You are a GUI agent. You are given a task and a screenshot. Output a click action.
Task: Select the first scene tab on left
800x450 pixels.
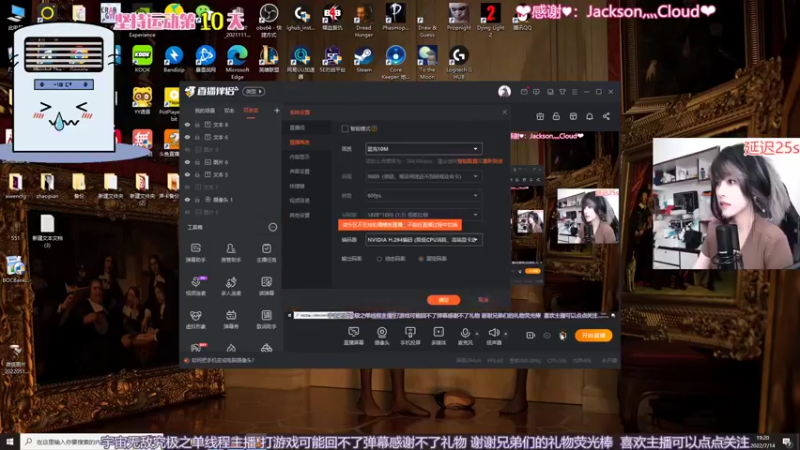(205, 111)
